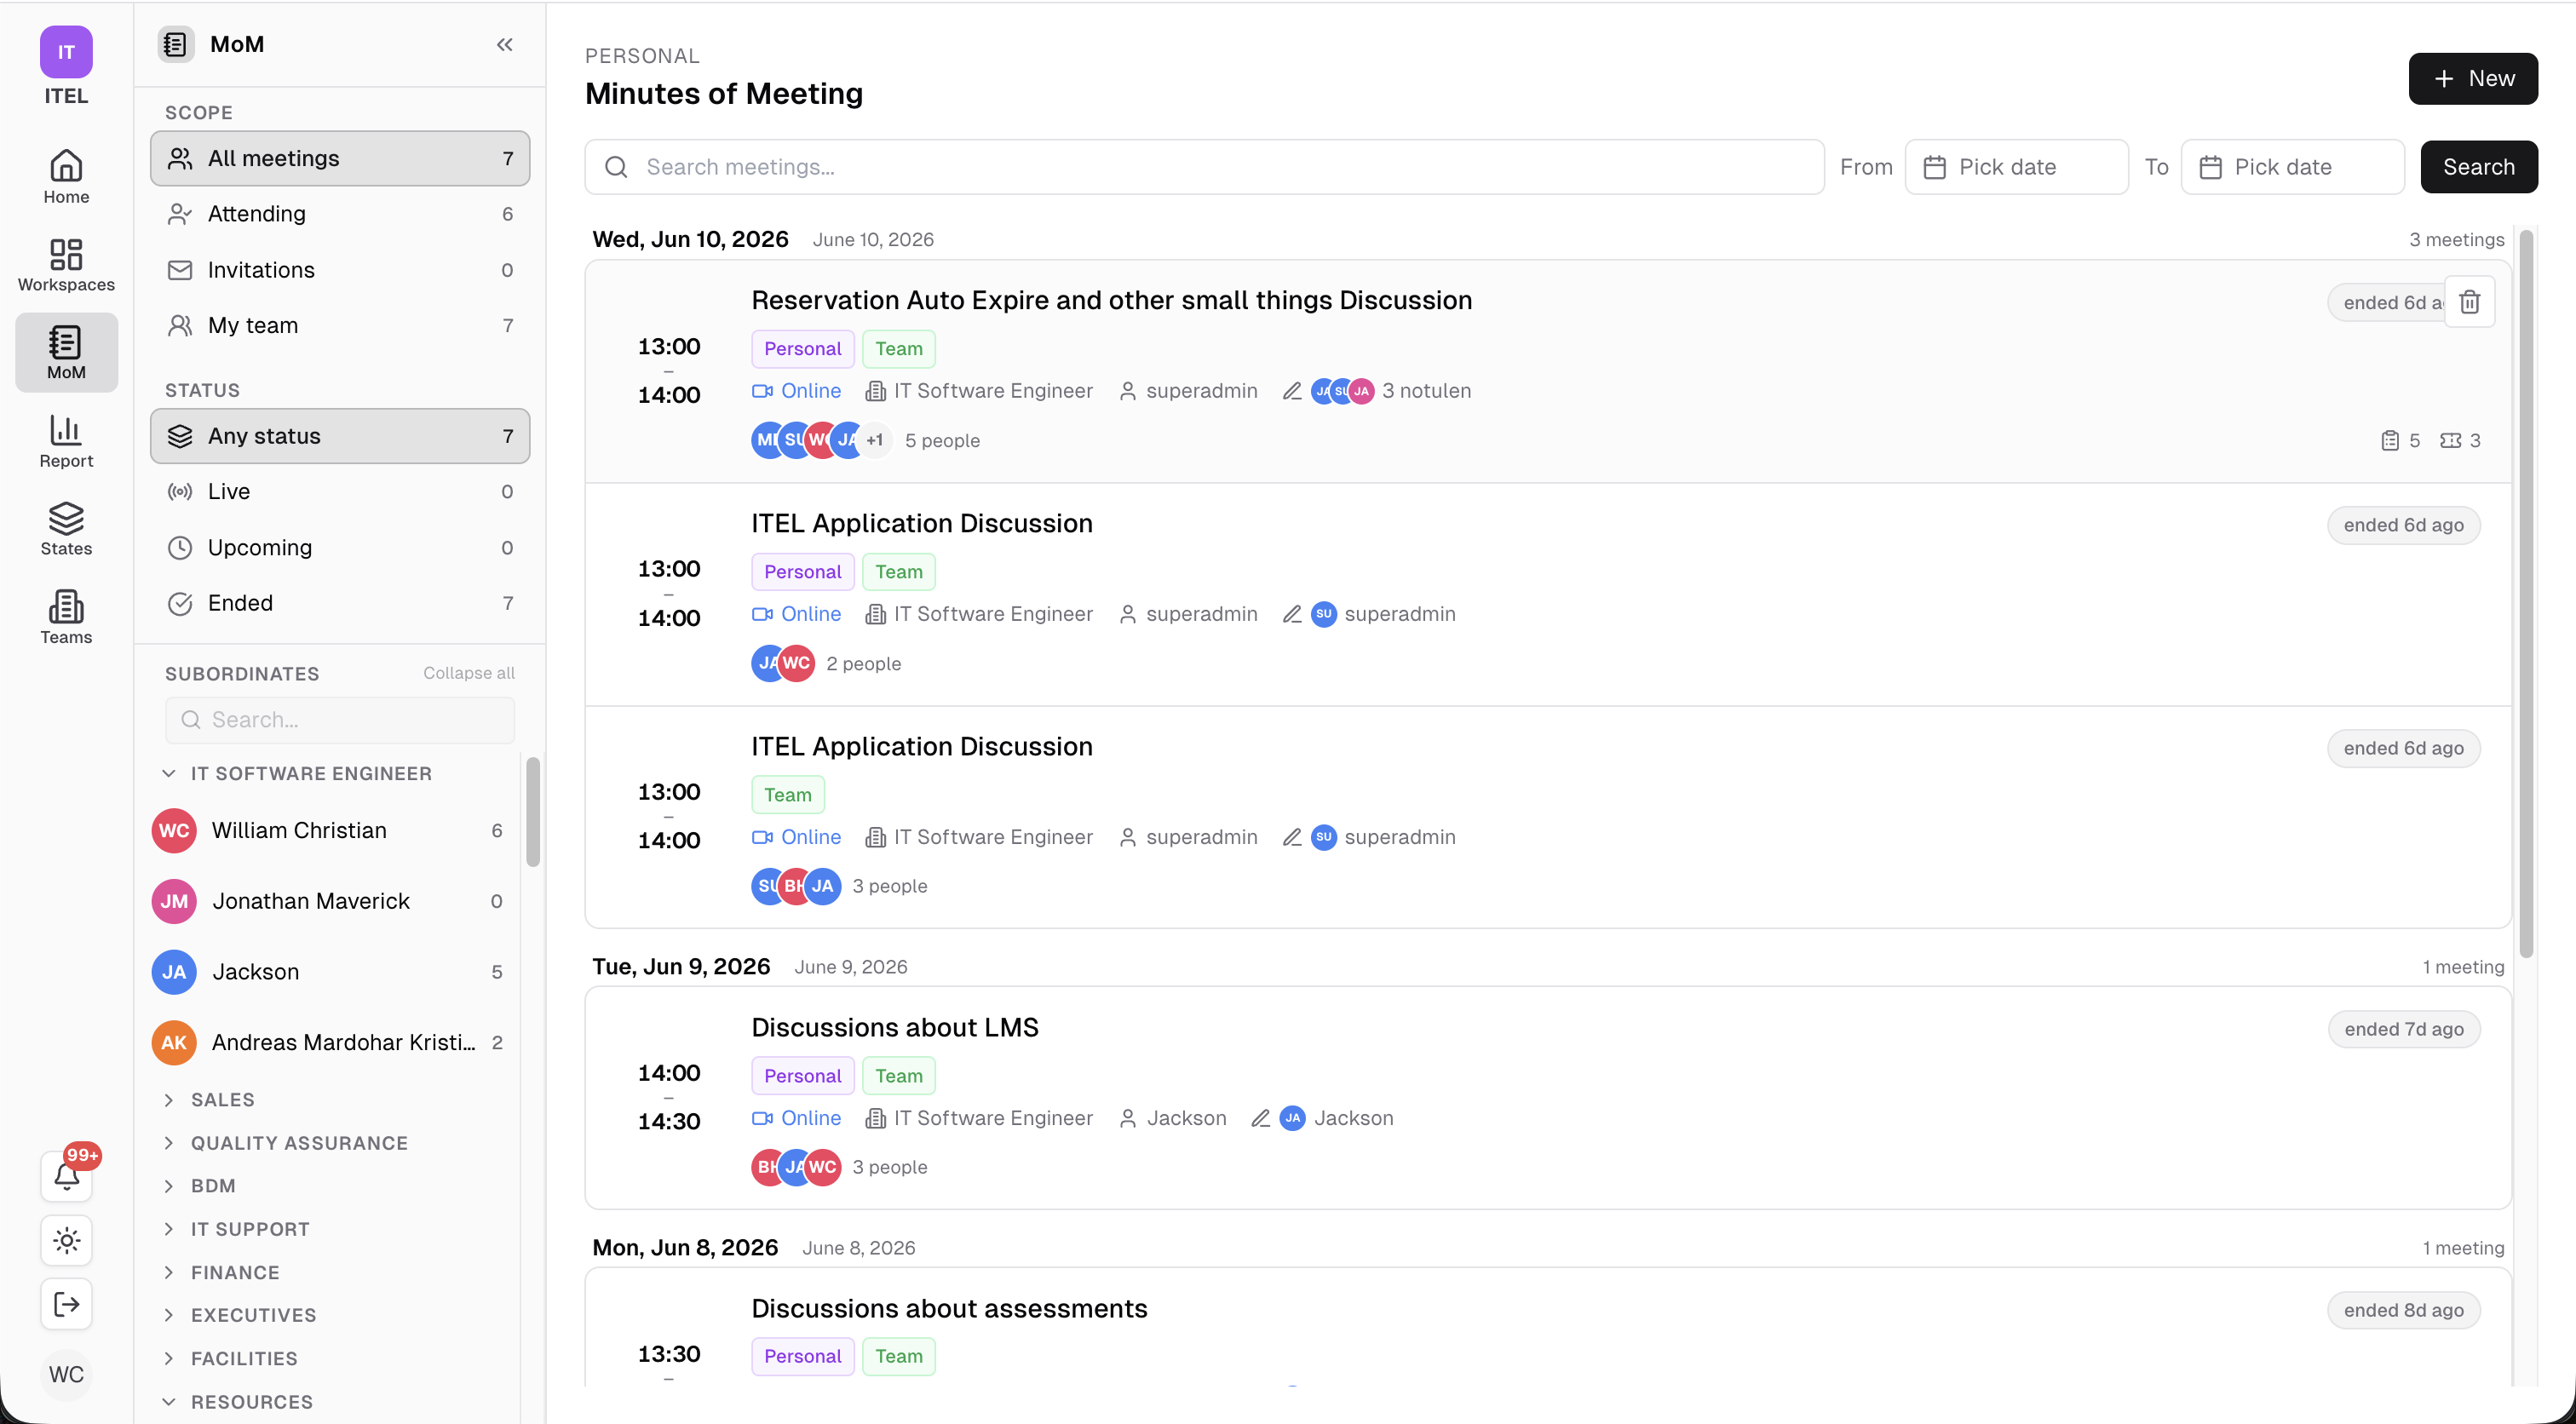Select Jackson in subordinates list
The width and height of the screenshot is (2576, 1424).
point(330,972)
